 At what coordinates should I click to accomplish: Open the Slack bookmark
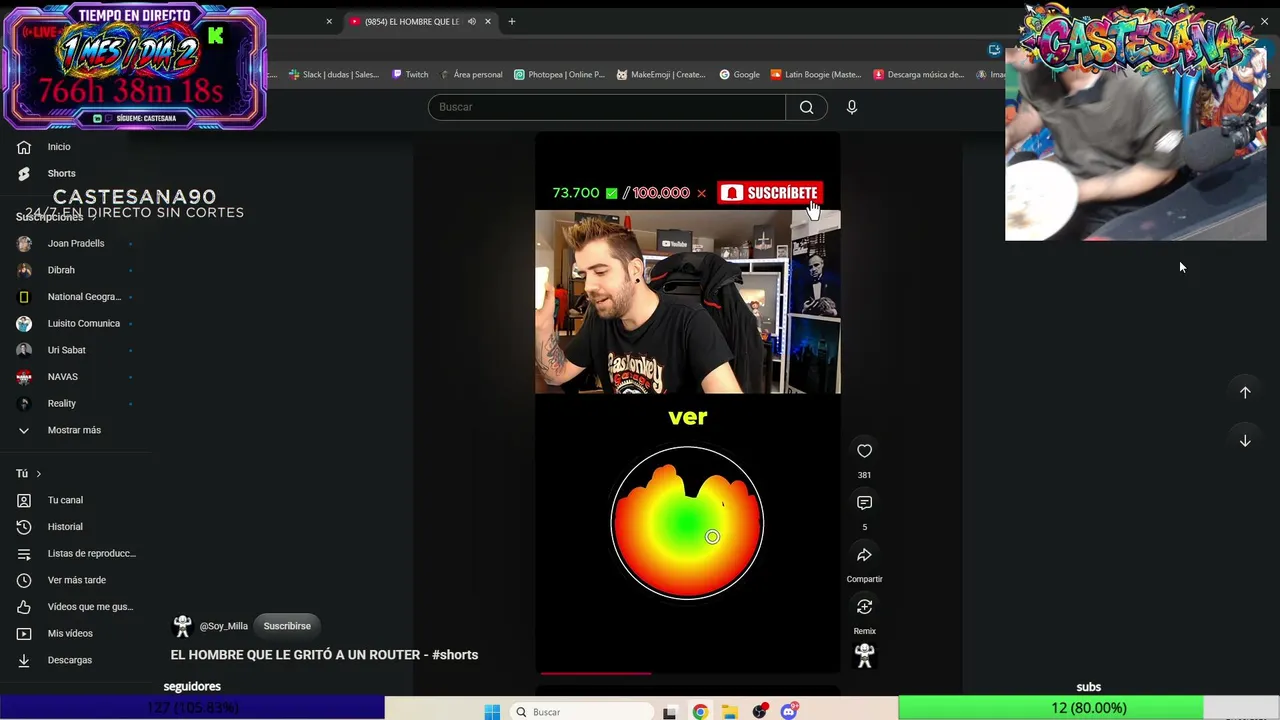tap(334, 74)
